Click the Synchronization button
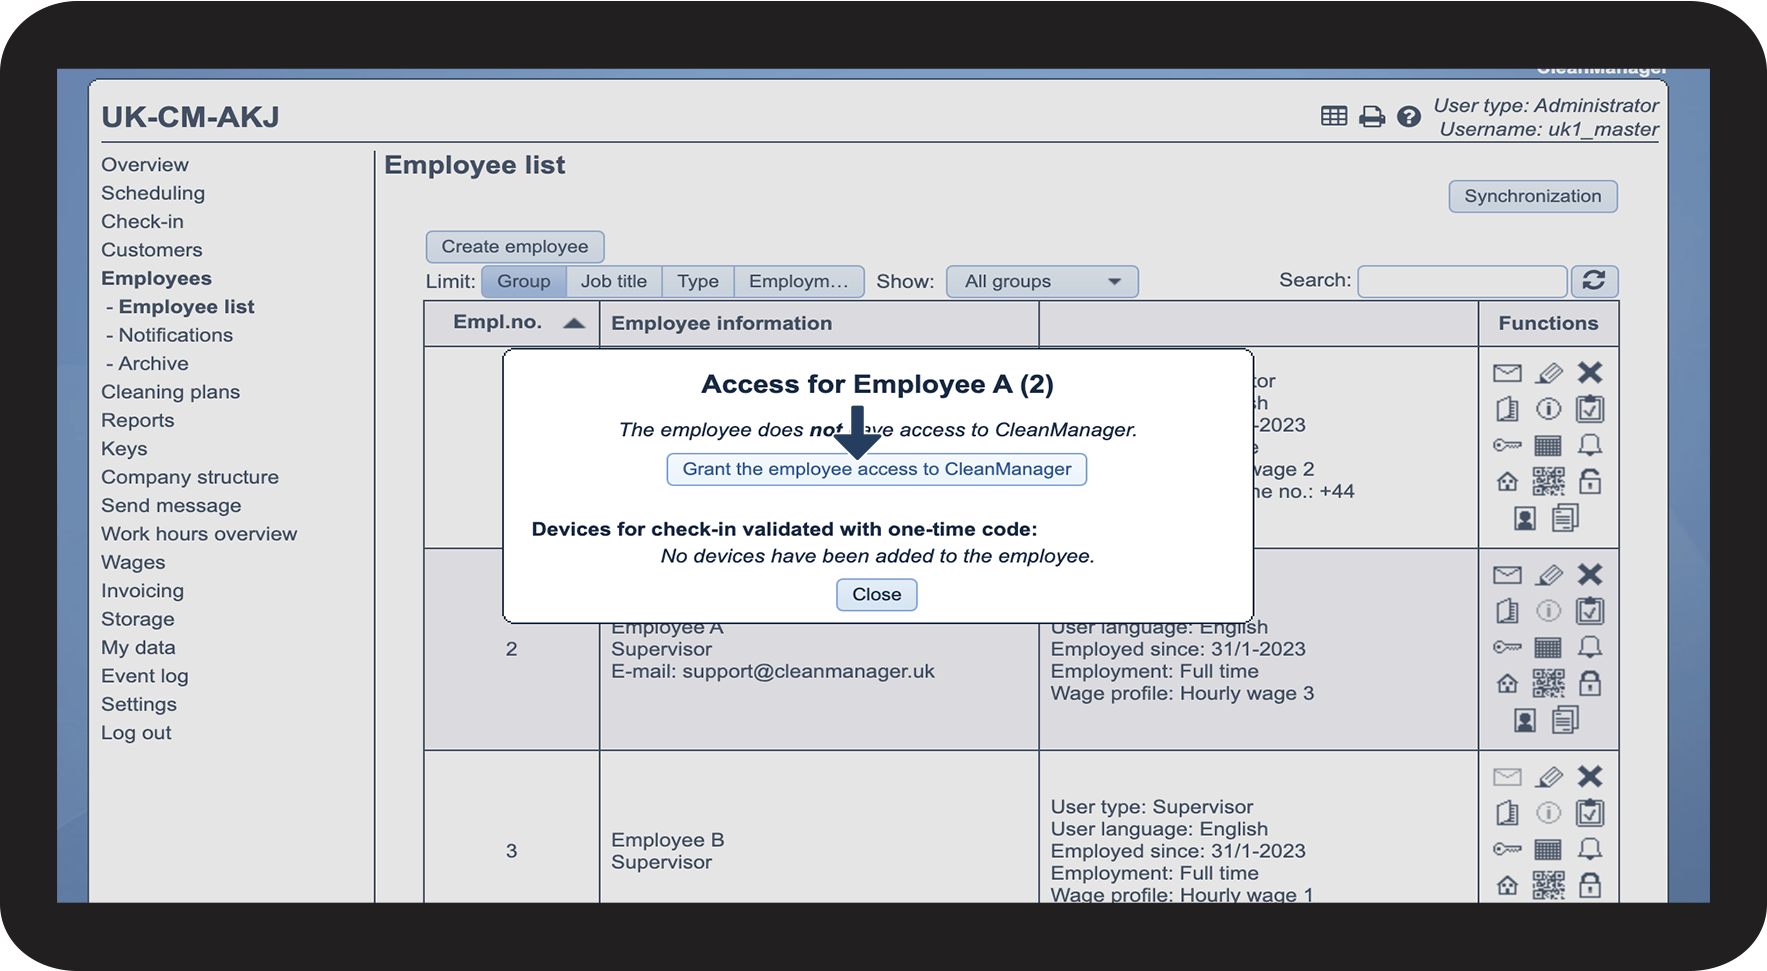The image size is (1767, 971). tap(1533, 196)
